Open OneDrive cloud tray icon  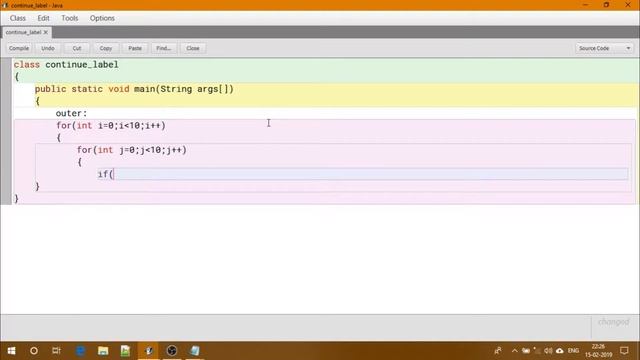[x=560, y=351]
